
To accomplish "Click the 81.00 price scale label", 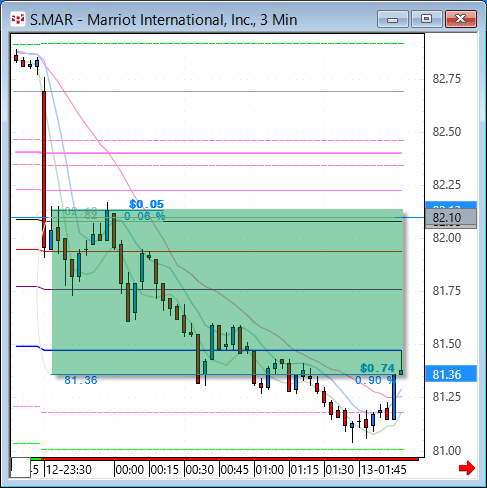I will pyautogui.click(x=447, y=451).
